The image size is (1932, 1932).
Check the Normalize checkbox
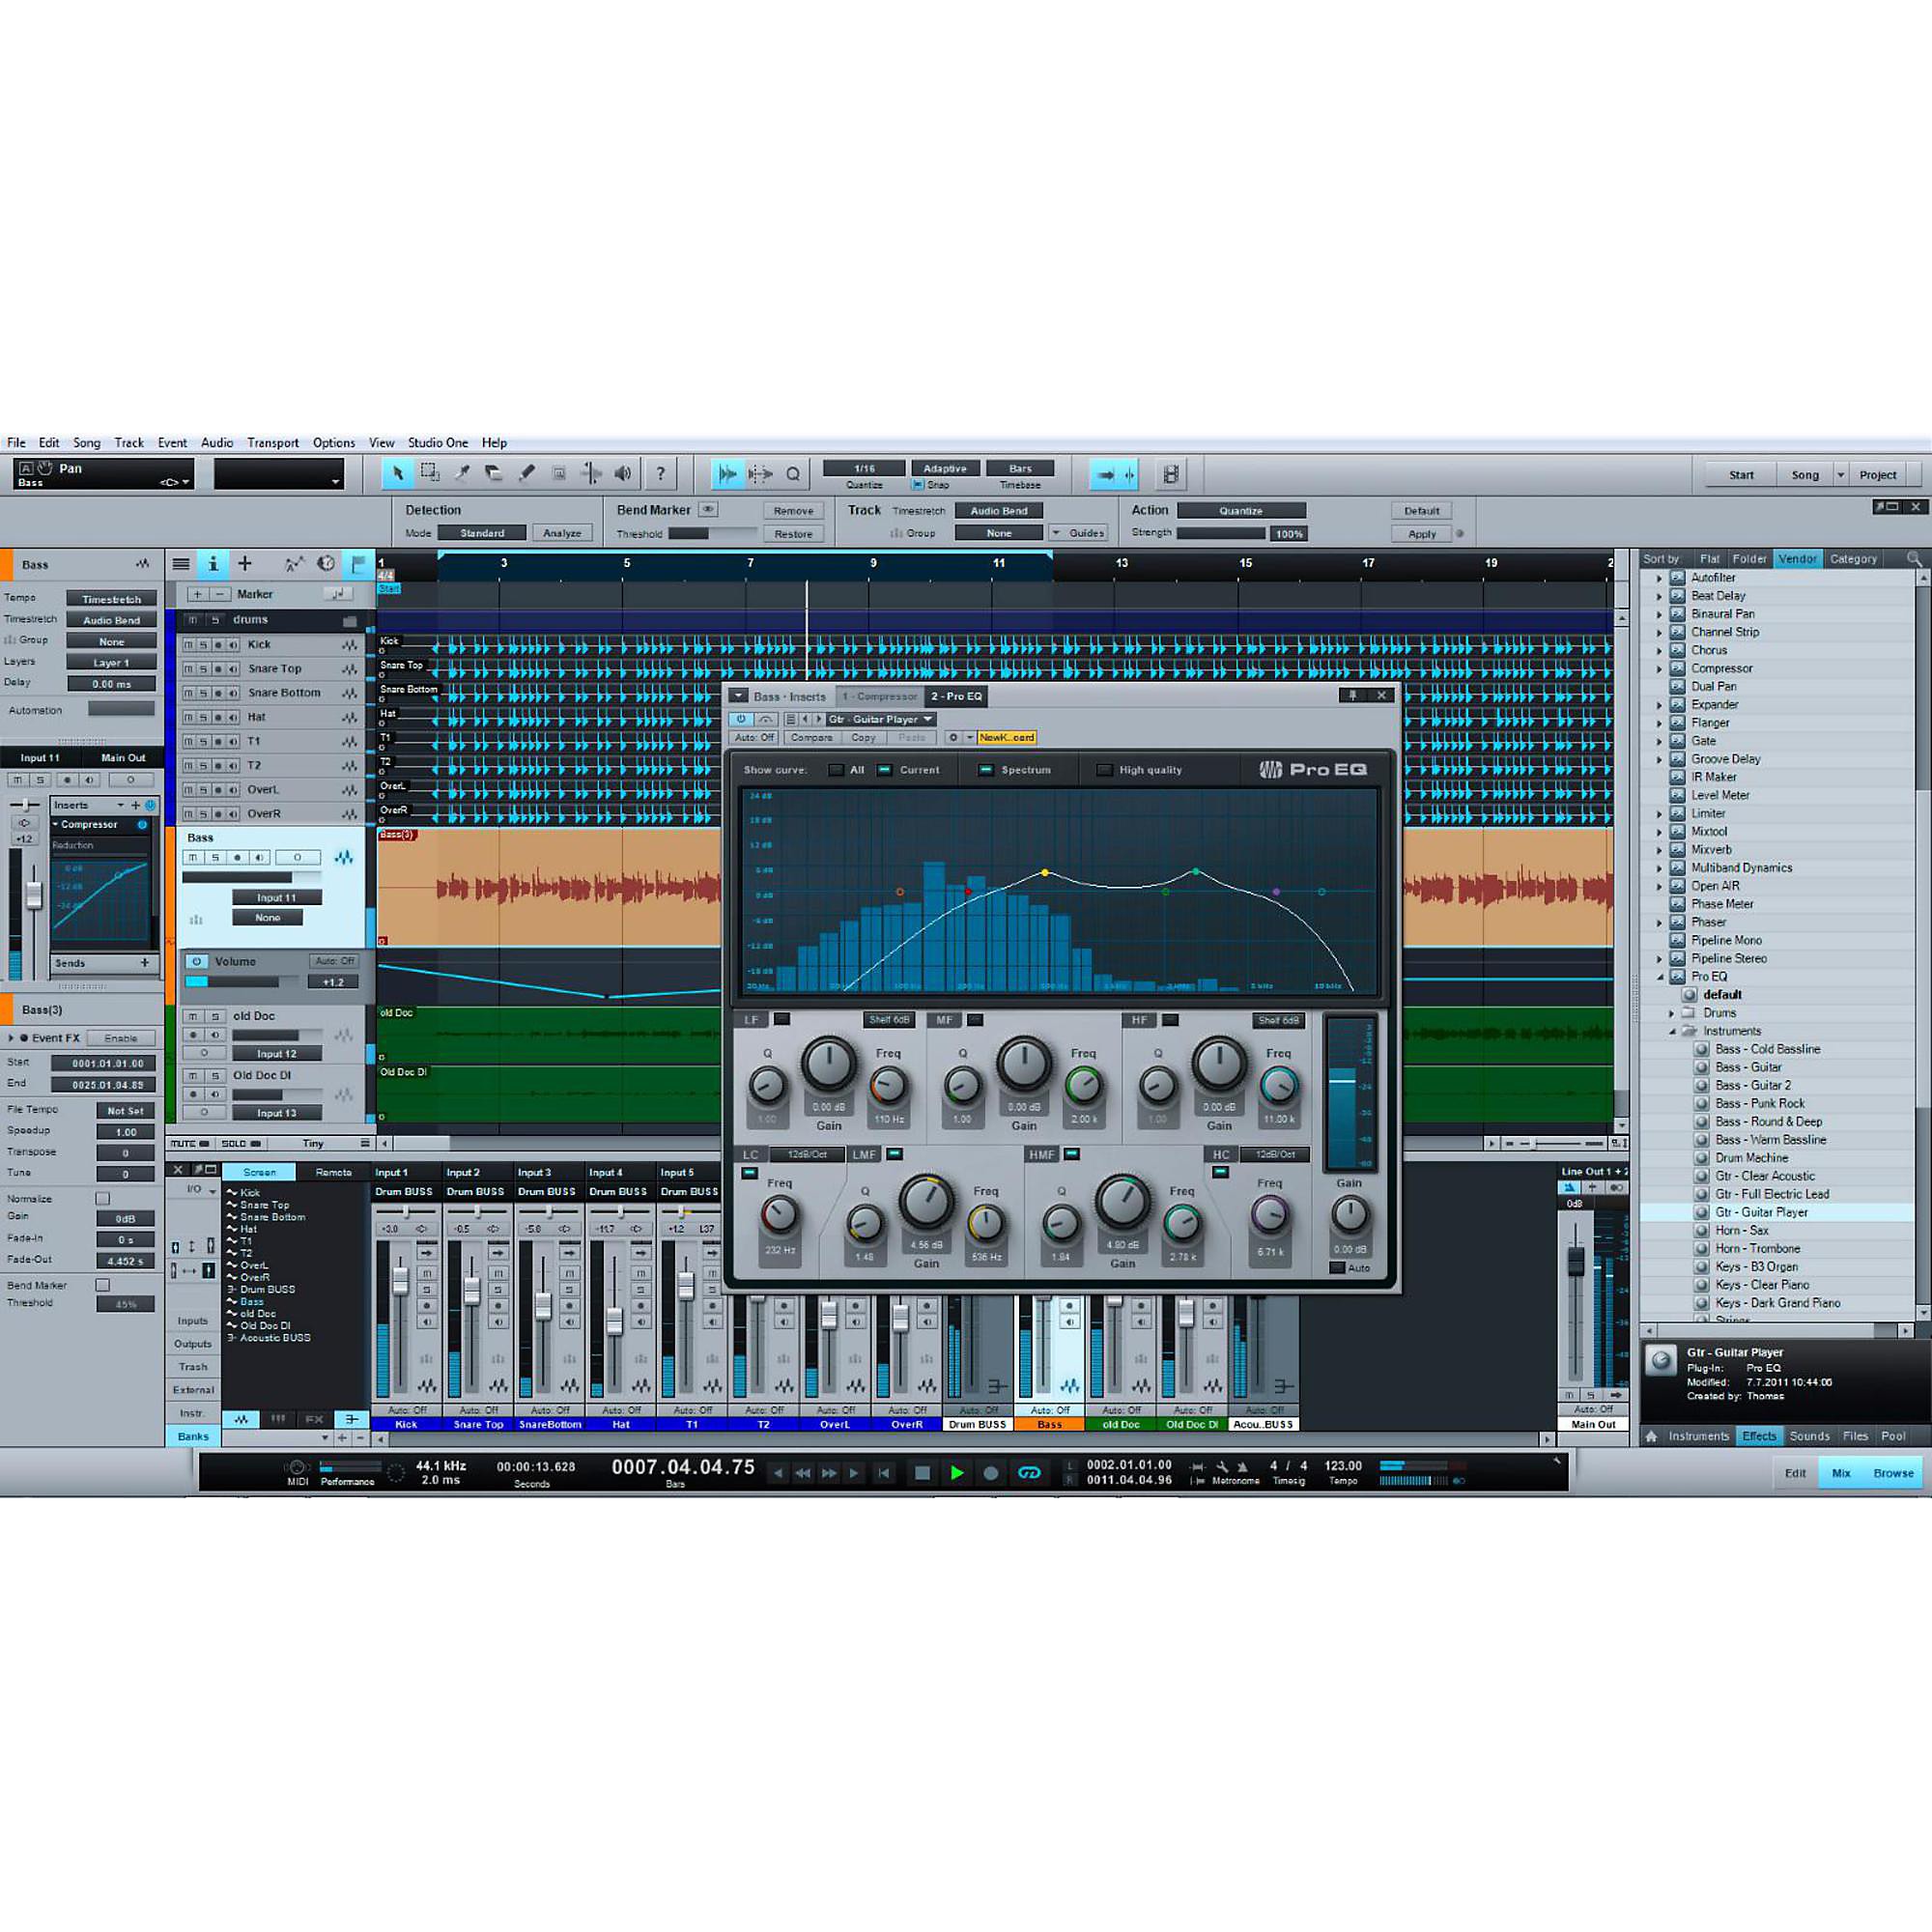102,1198
